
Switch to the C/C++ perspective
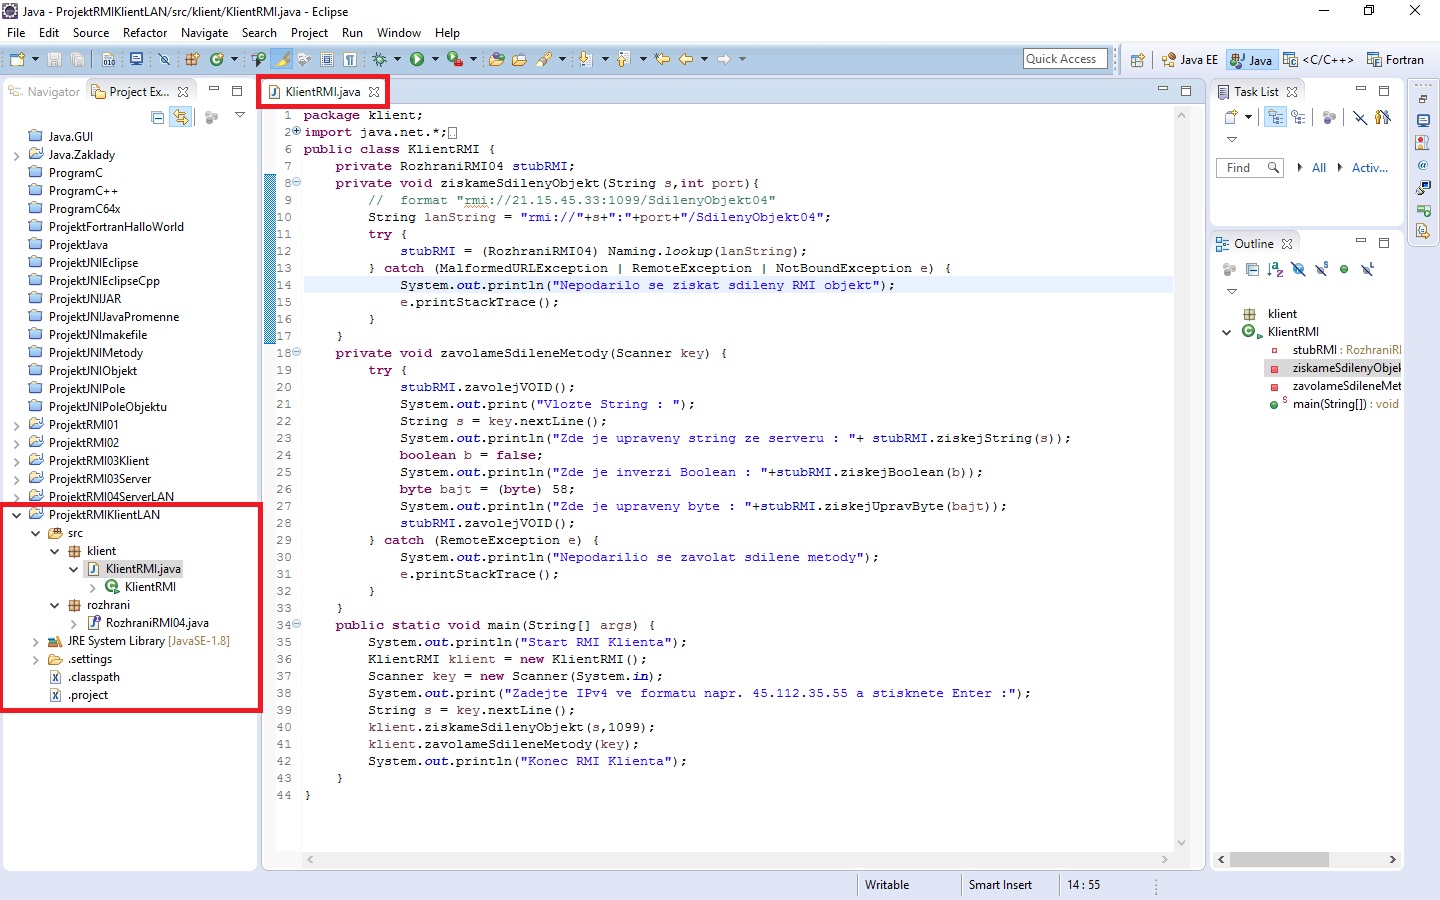pos(1318,59)
